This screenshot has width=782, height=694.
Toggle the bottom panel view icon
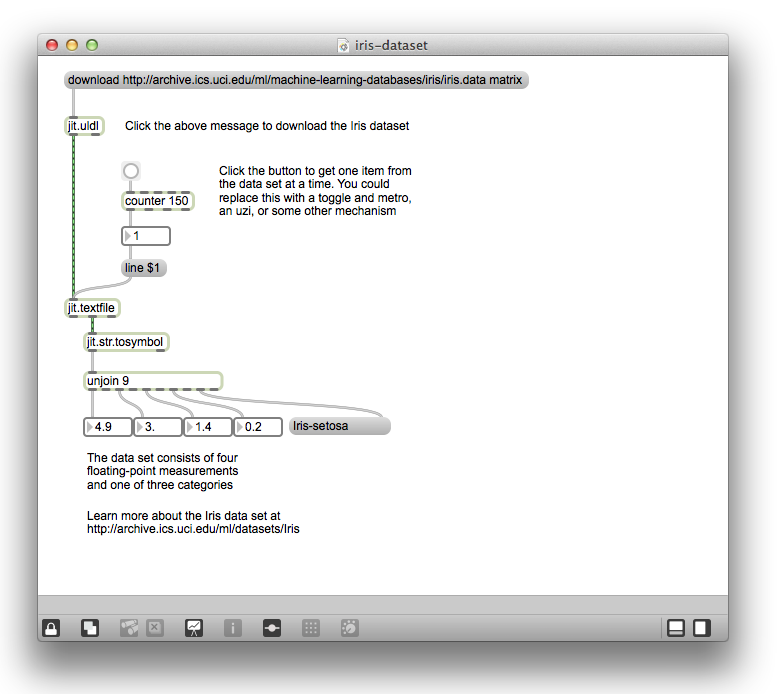pos(676,628)
